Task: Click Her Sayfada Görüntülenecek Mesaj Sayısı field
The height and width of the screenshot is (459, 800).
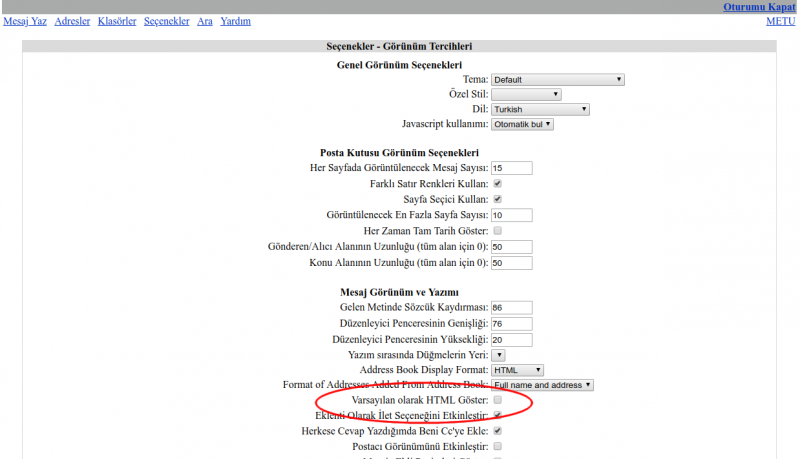Action: [512, 168]
